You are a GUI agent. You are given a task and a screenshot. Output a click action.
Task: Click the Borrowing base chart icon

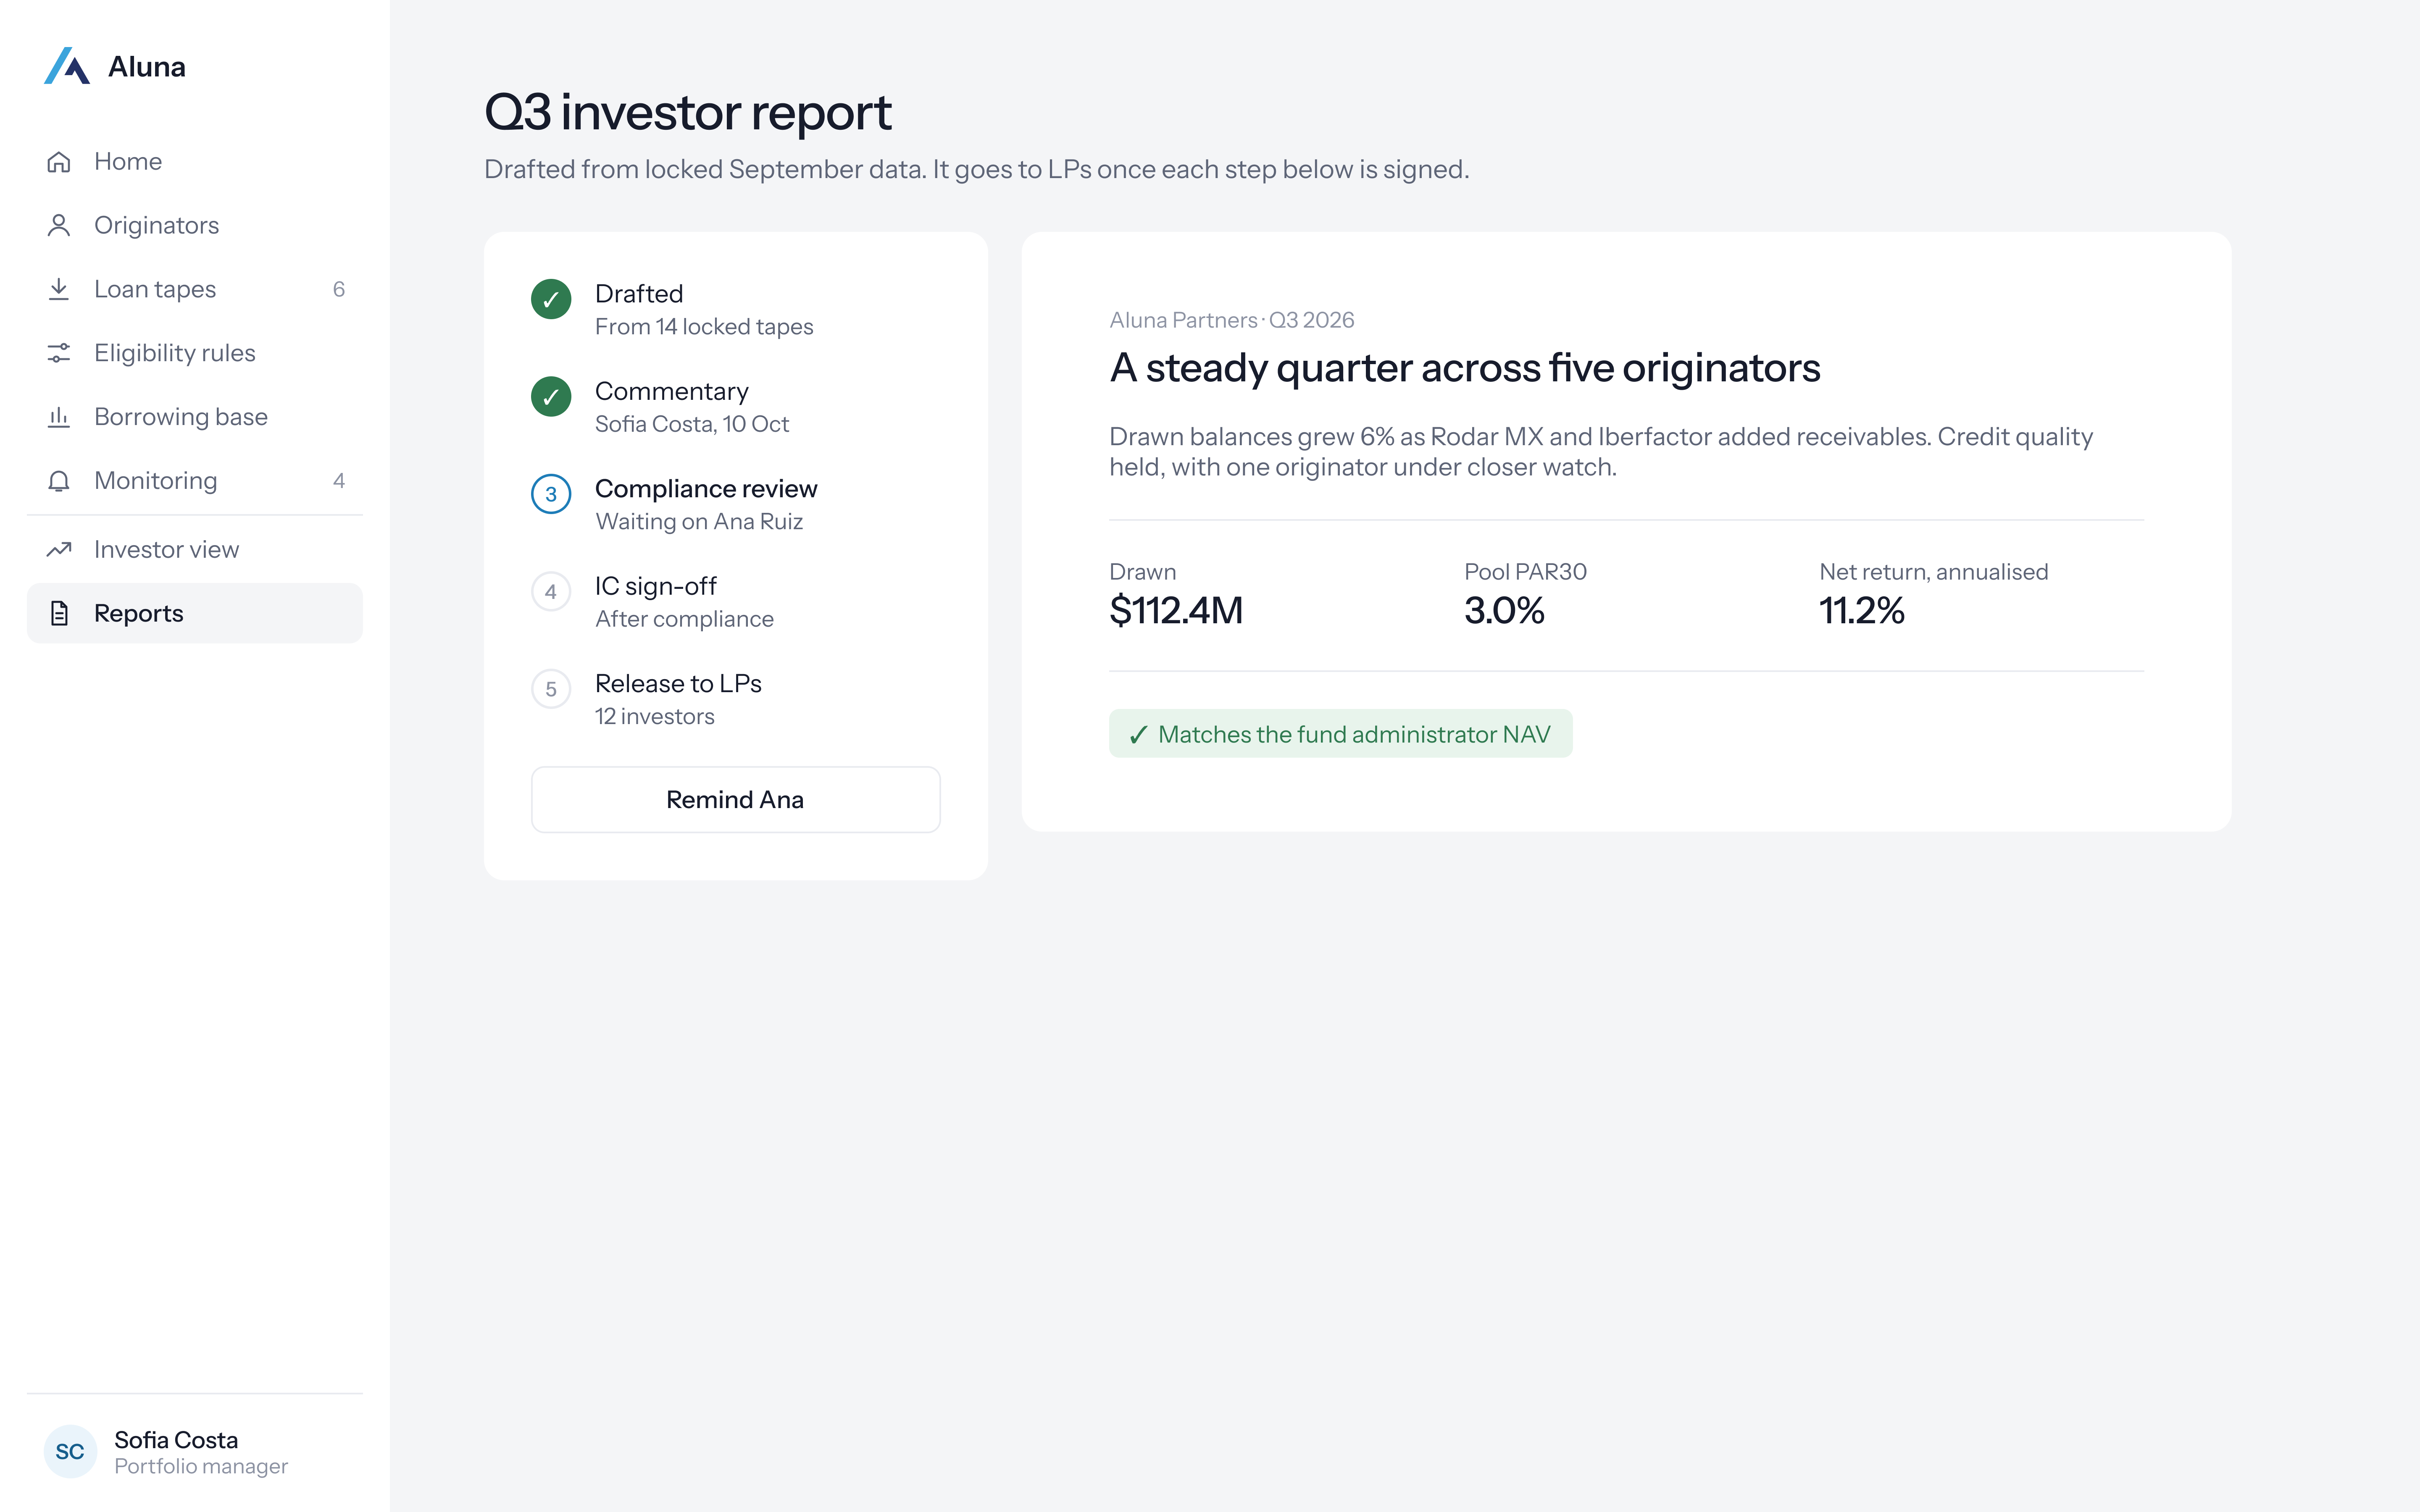click(x=59, y=417)
